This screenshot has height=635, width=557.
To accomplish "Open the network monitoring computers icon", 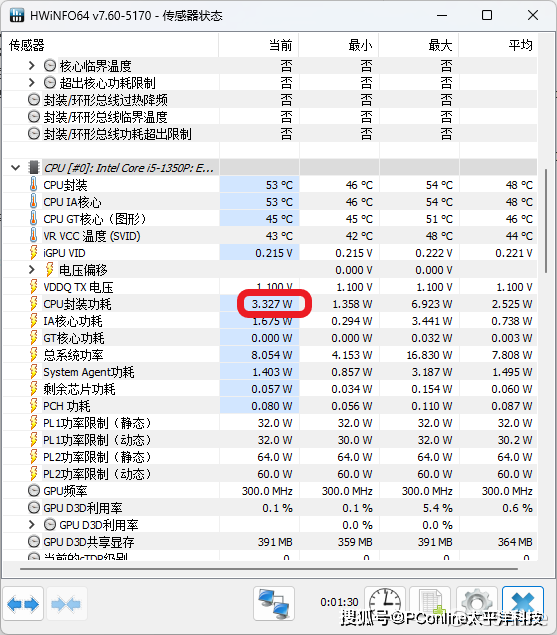I will pos(274,604).
